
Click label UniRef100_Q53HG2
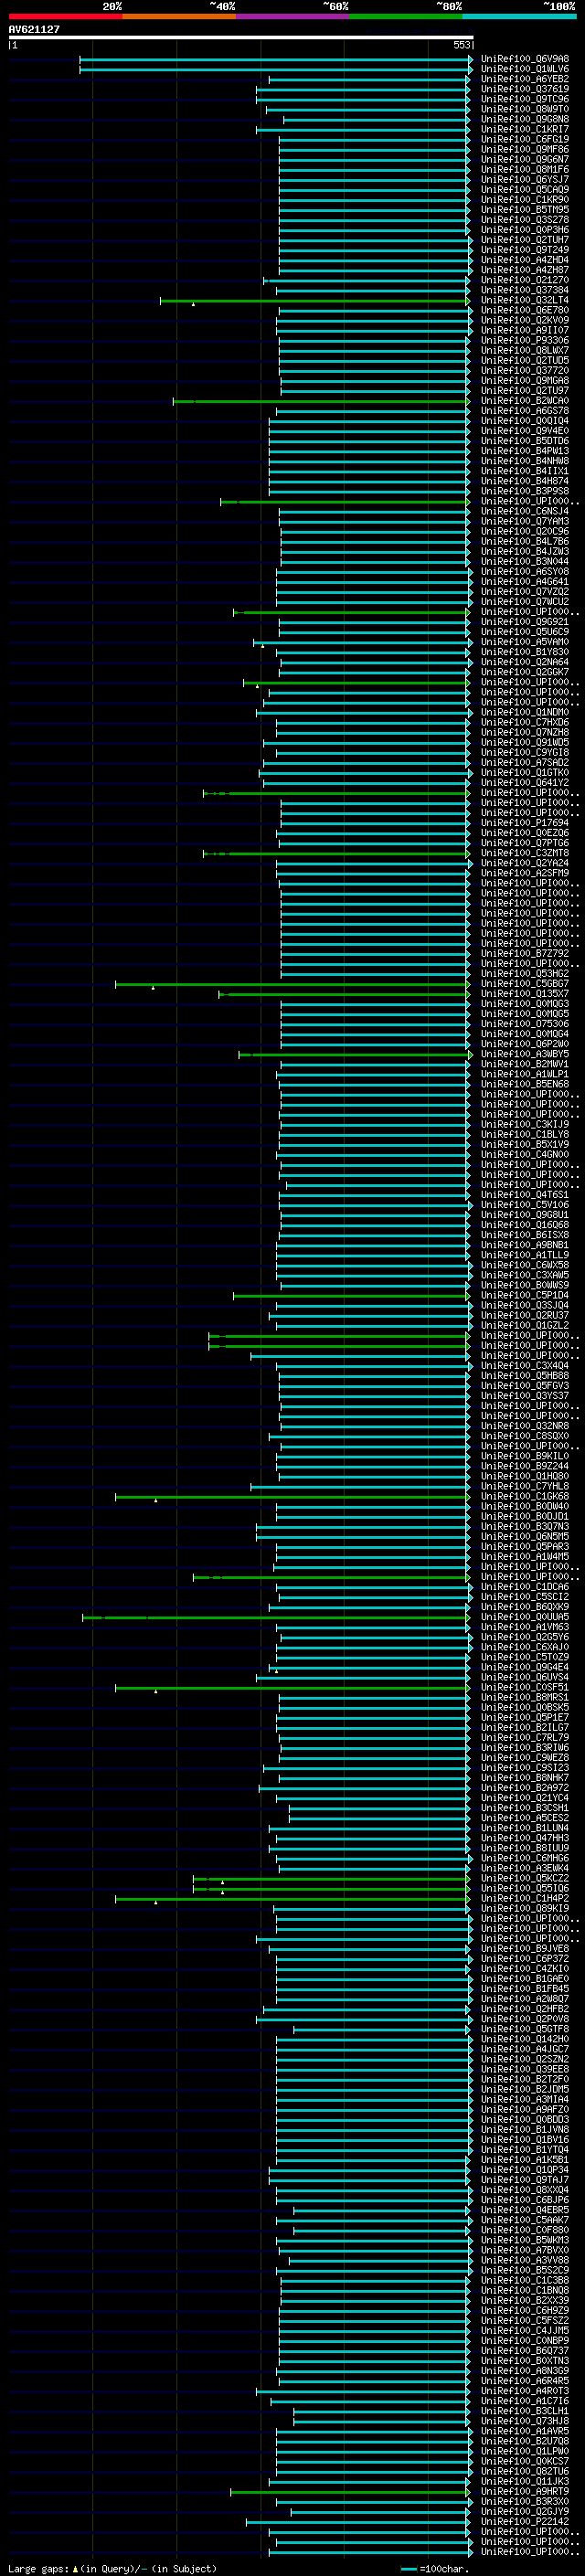(x=525, y=973)
